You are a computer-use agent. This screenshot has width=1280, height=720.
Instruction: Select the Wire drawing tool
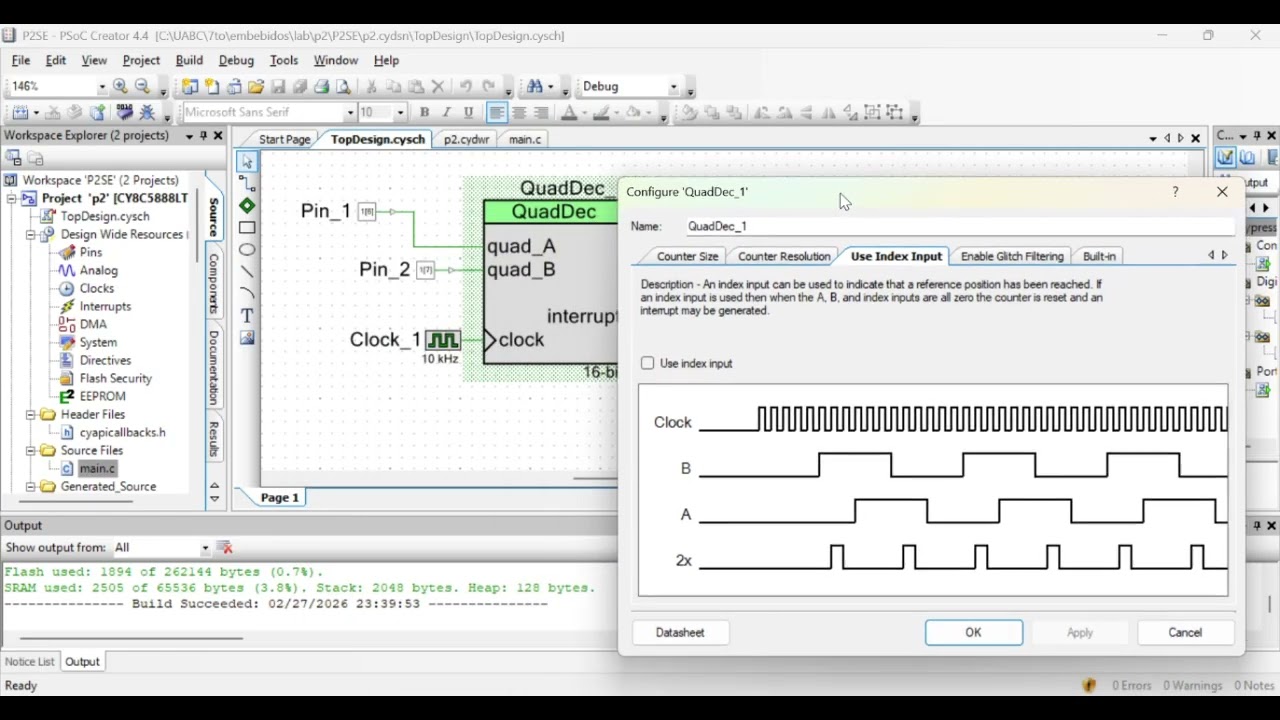pyautogui.click(x=247, y=183)
